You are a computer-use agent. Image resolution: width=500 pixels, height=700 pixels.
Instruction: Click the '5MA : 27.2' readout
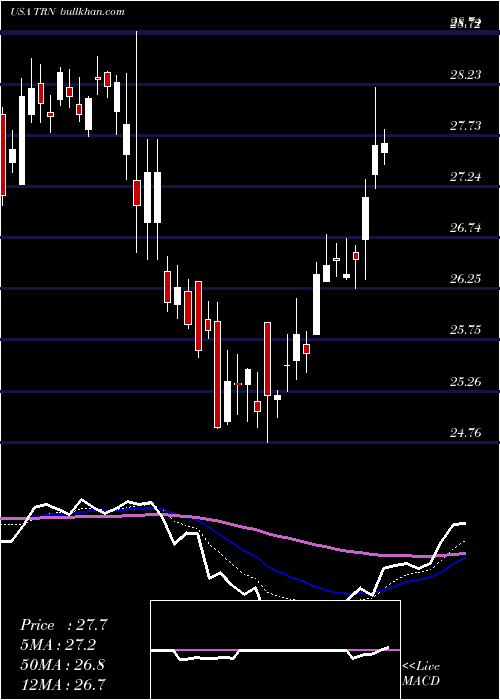pos(58,645)
